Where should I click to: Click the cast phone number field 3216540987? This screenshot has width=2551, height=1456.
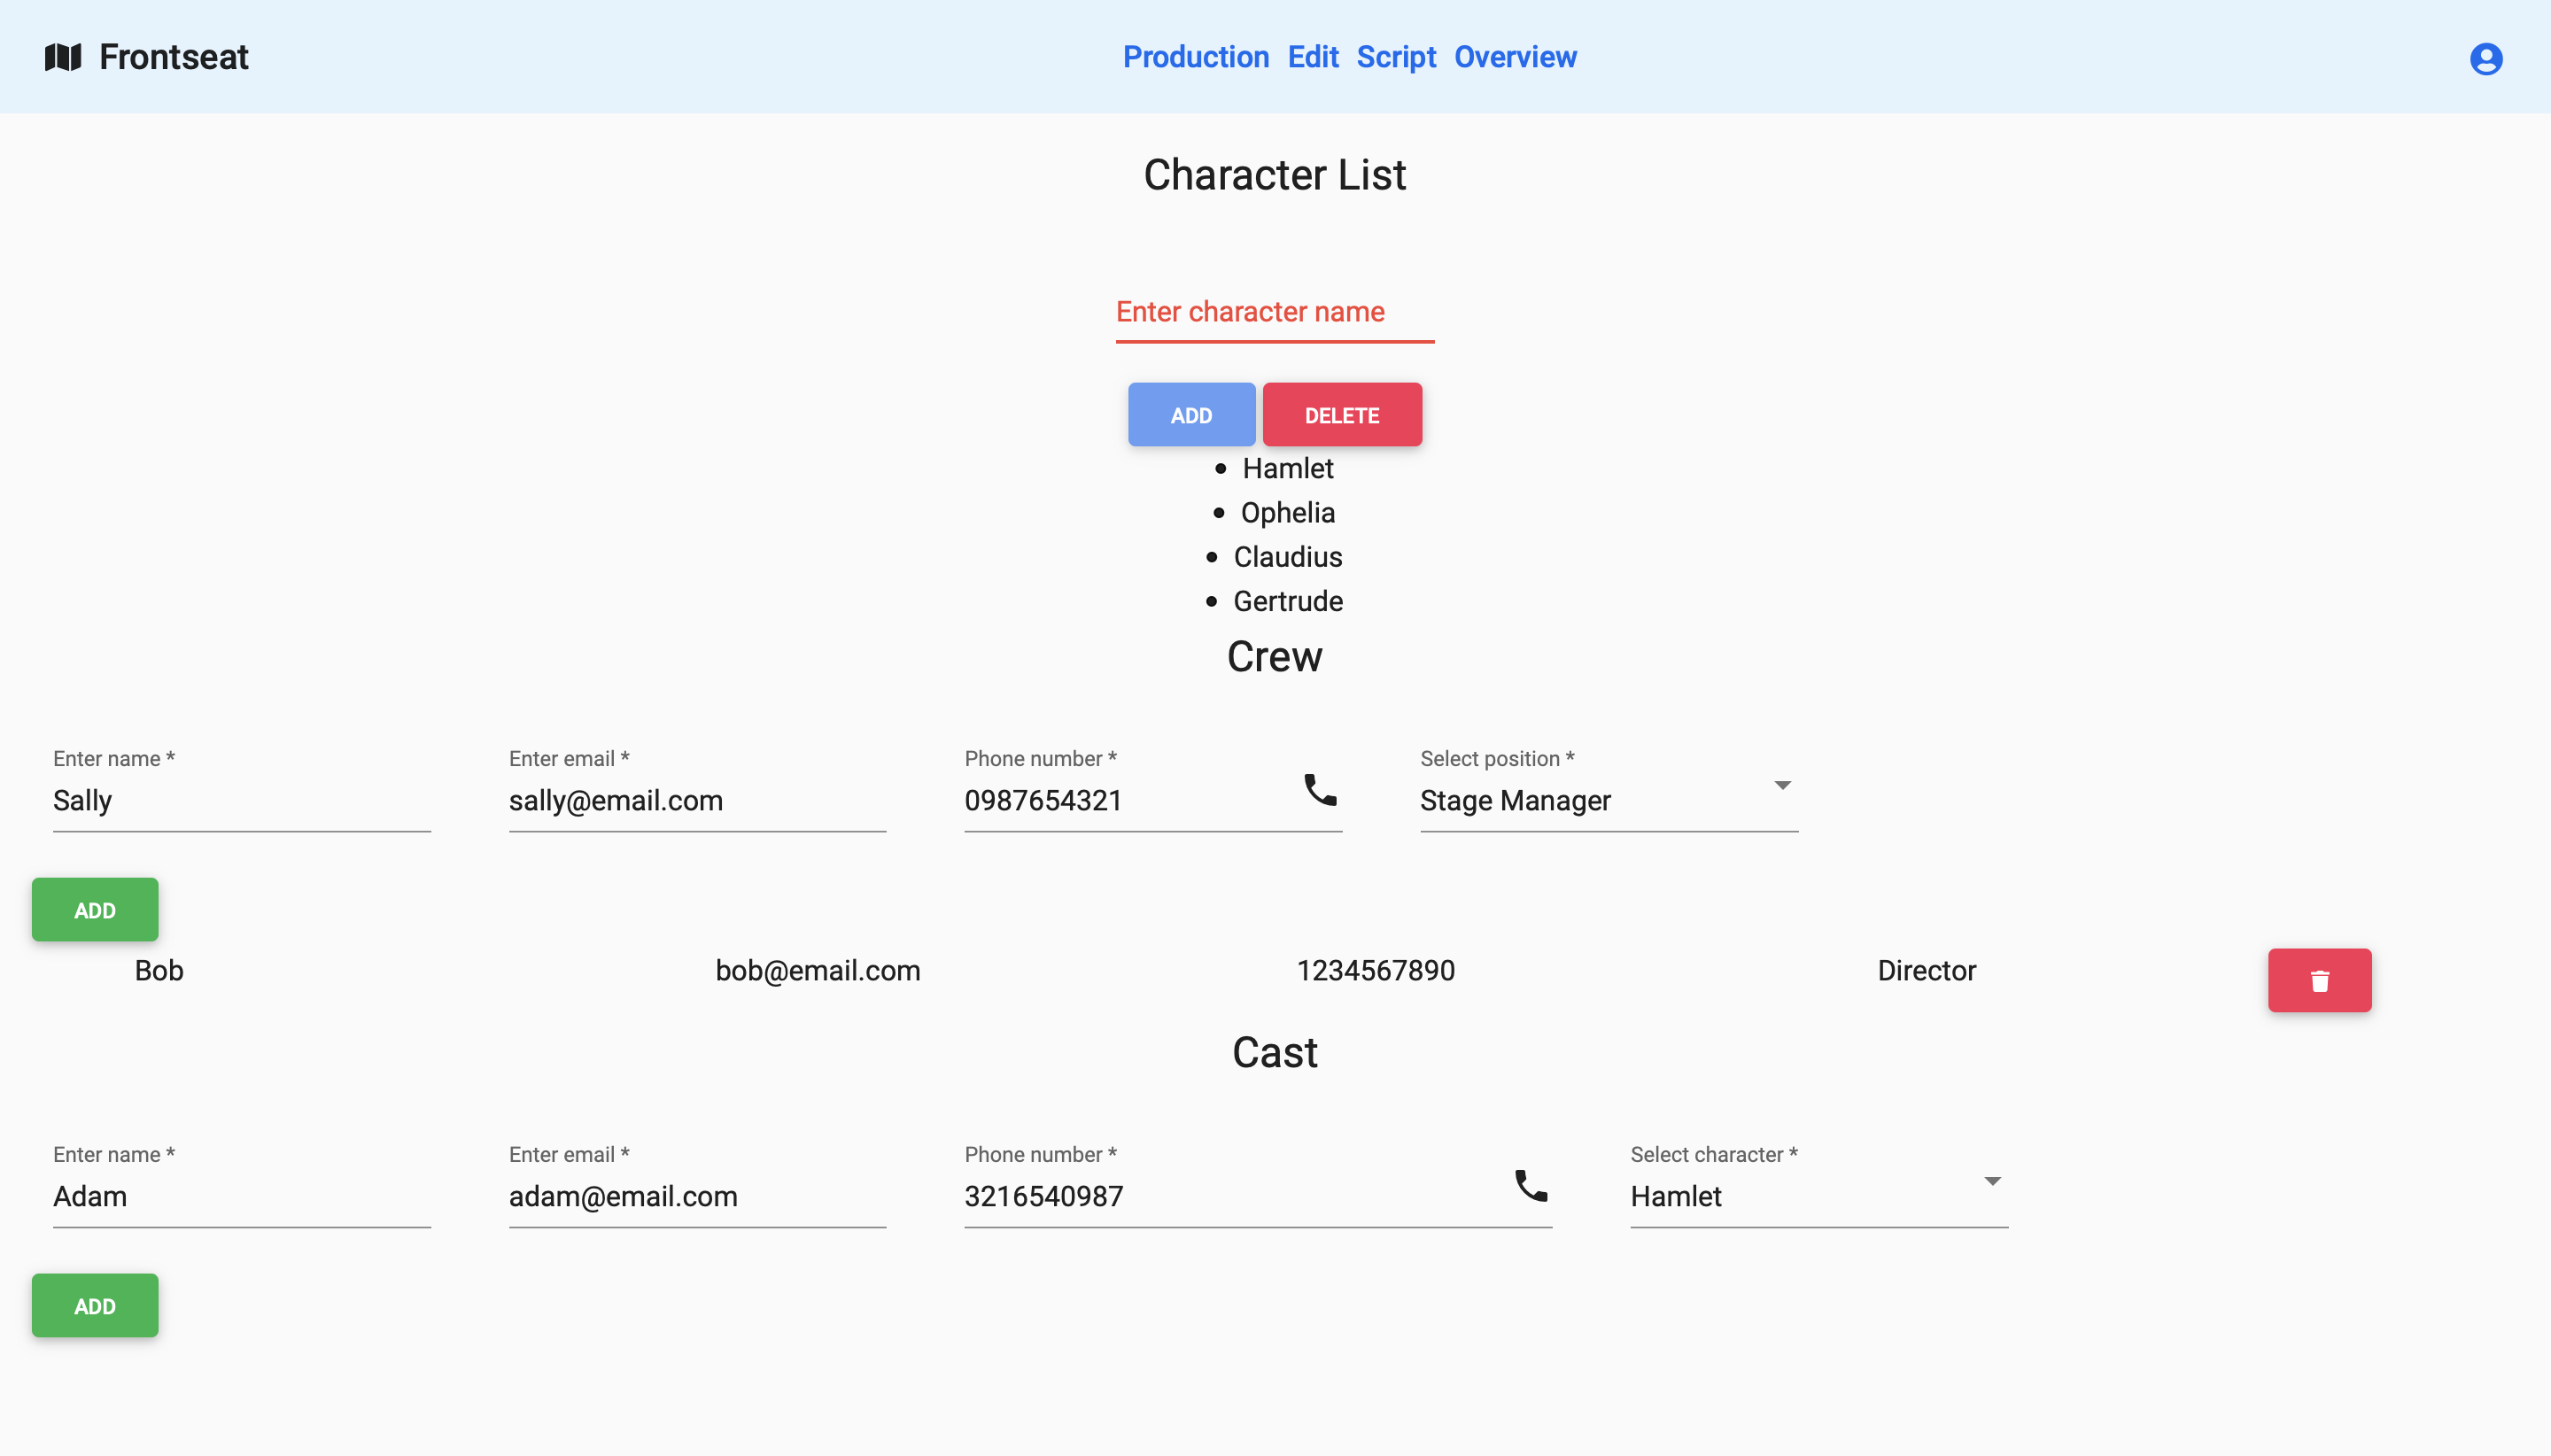coord(1230,1197)
